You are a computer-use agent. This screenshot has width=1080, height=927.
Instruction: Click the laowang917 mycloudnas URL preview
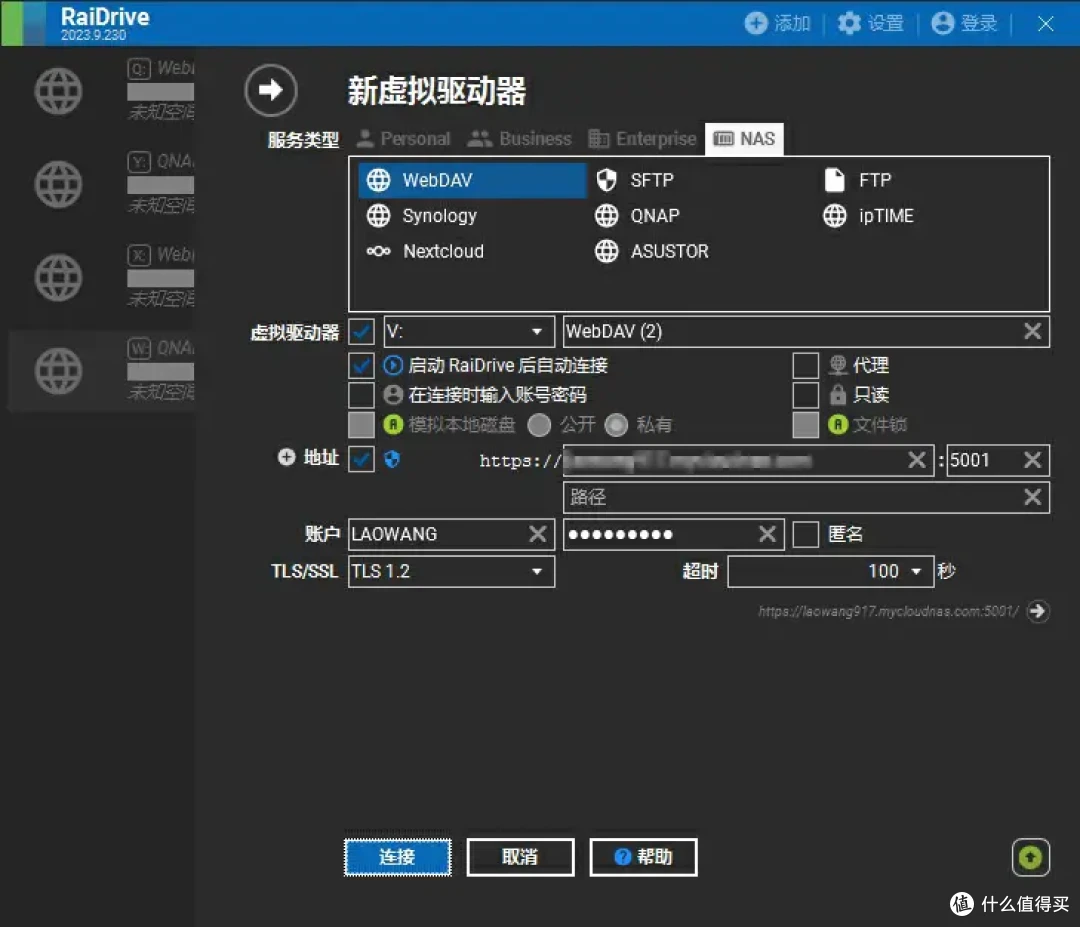pos(888,611)
